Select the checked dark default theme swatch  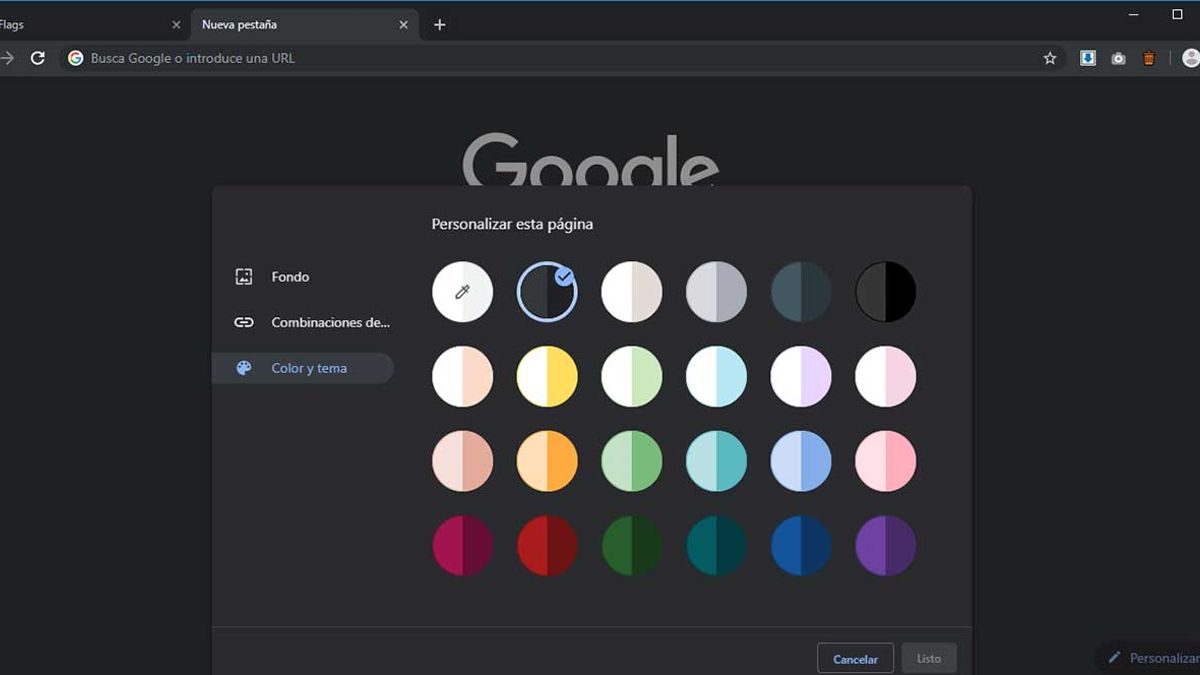pyautogui.click(x=547, y=292)
